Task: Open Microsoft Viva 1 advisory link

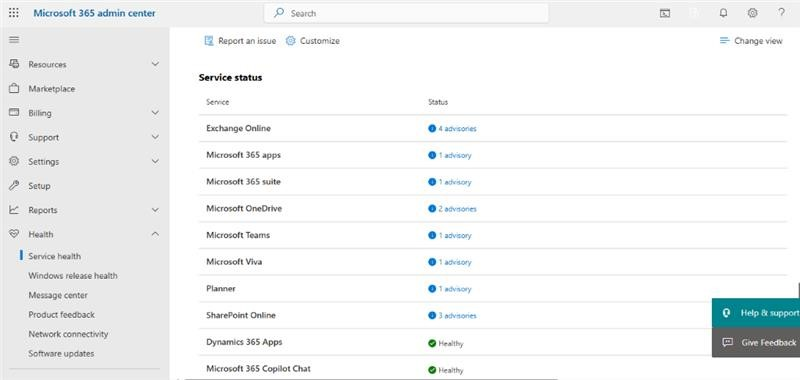Action: click(455, 262)
